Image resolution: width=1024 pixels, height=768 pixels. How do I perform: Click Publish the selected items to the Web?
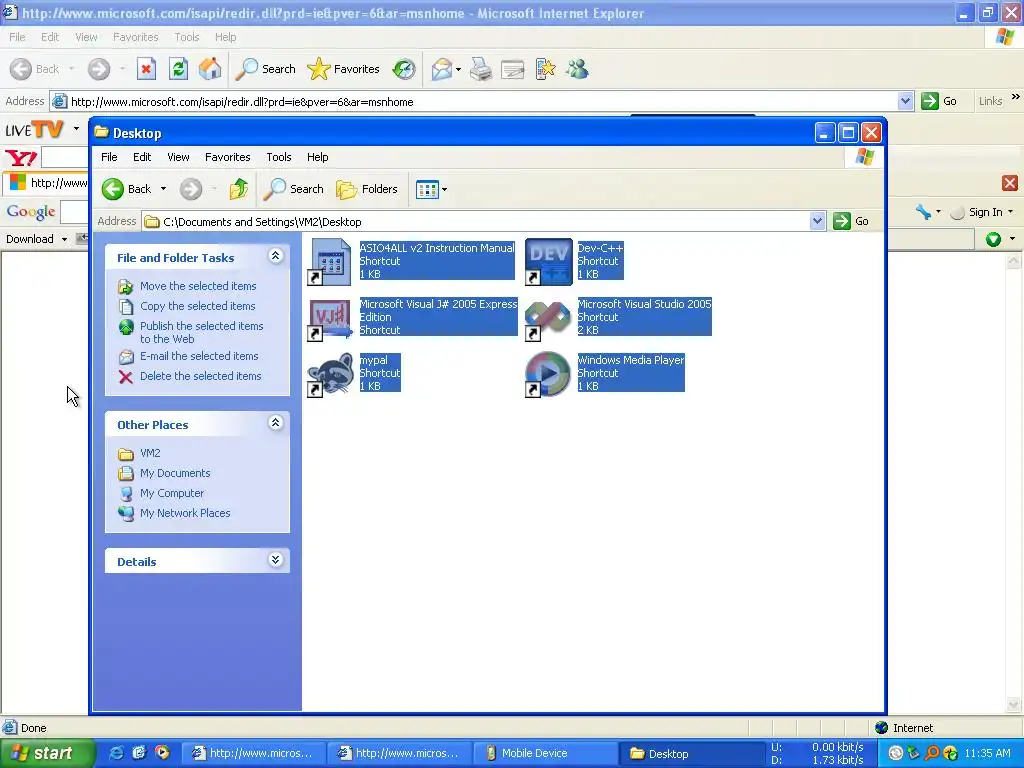[x=201, y=332]
